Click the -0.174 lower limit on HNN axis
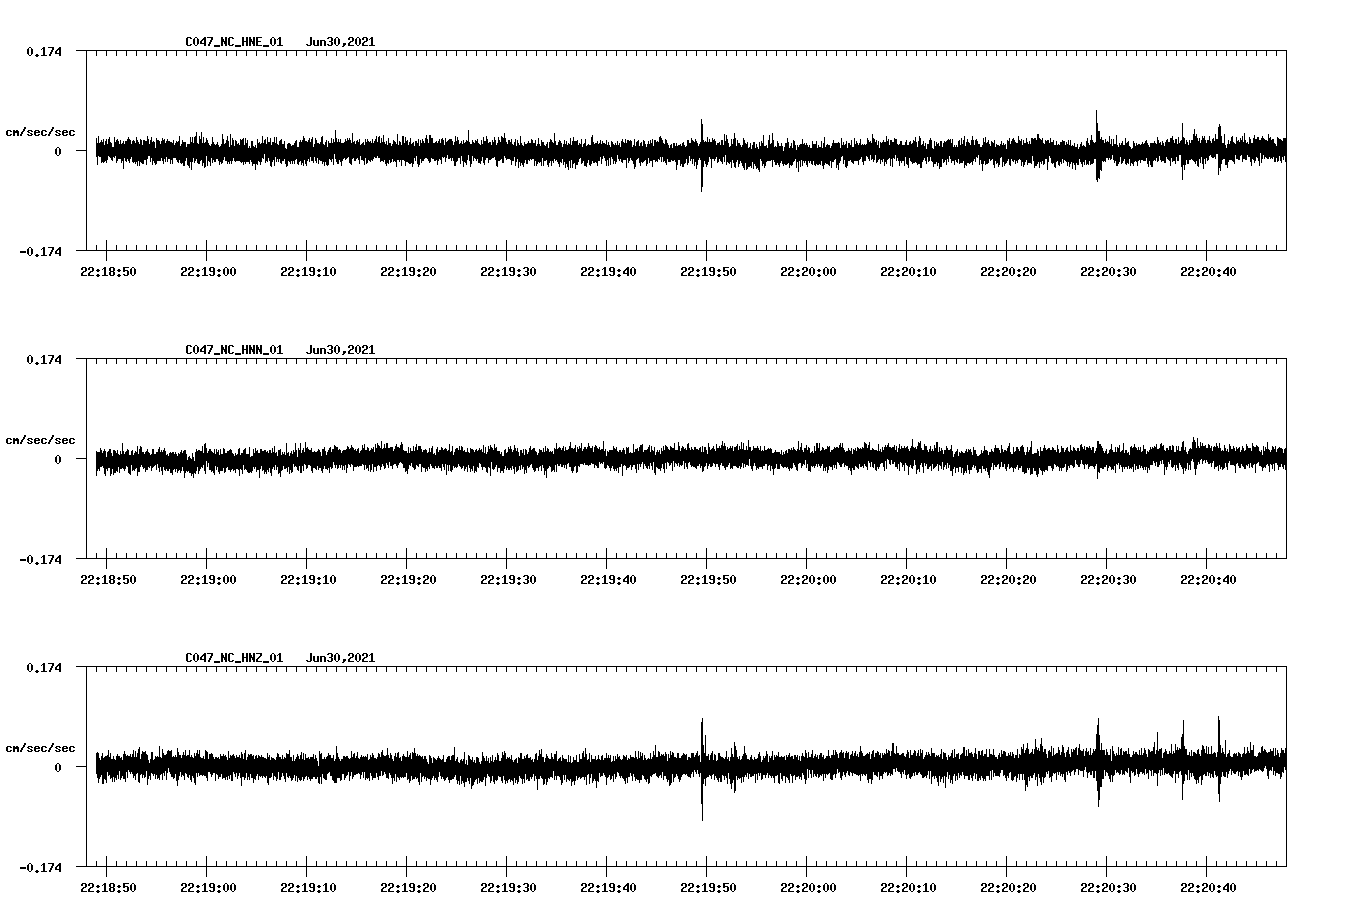Image resolution: width=1358 pixels, height=924 pixels. [40, 559]
